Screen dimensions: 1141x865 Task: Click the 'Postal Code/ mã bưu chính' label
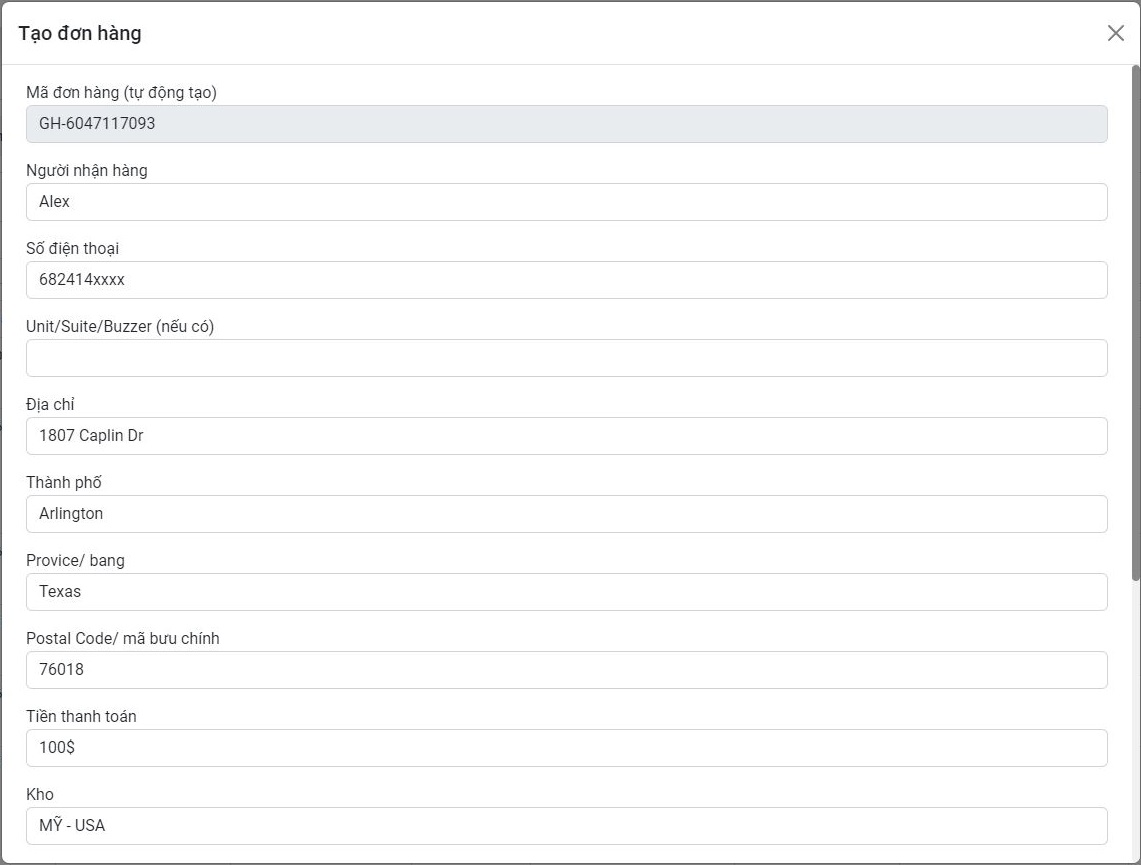(x=123, y=639)
